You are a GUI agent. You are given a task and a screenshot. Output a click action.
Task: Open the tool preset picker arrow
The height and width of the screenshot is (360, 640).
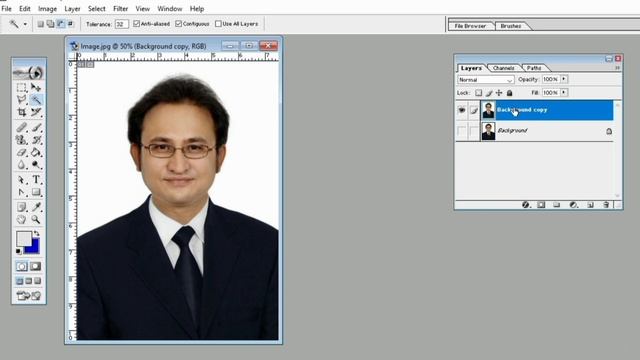25,24
